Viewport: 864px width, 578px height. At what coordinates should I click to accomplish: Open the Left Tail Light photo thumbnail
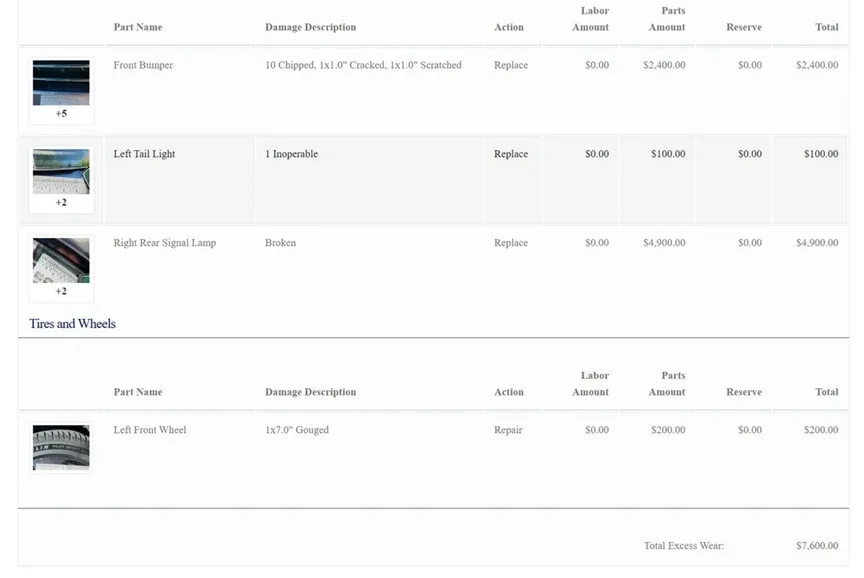click(61, 171)
